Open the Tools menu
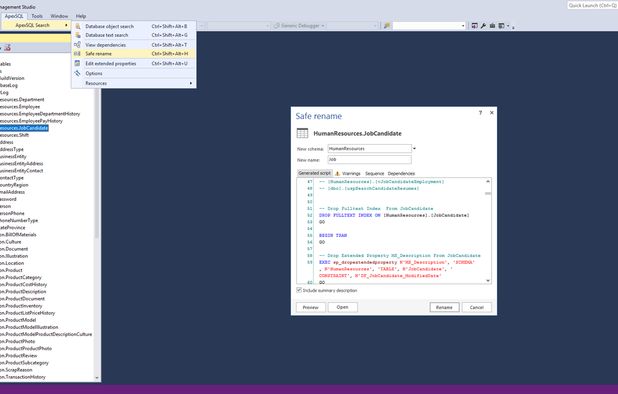The height and width of the screenshot is (394, 618). pyautogui.click(x=37, y=16)
